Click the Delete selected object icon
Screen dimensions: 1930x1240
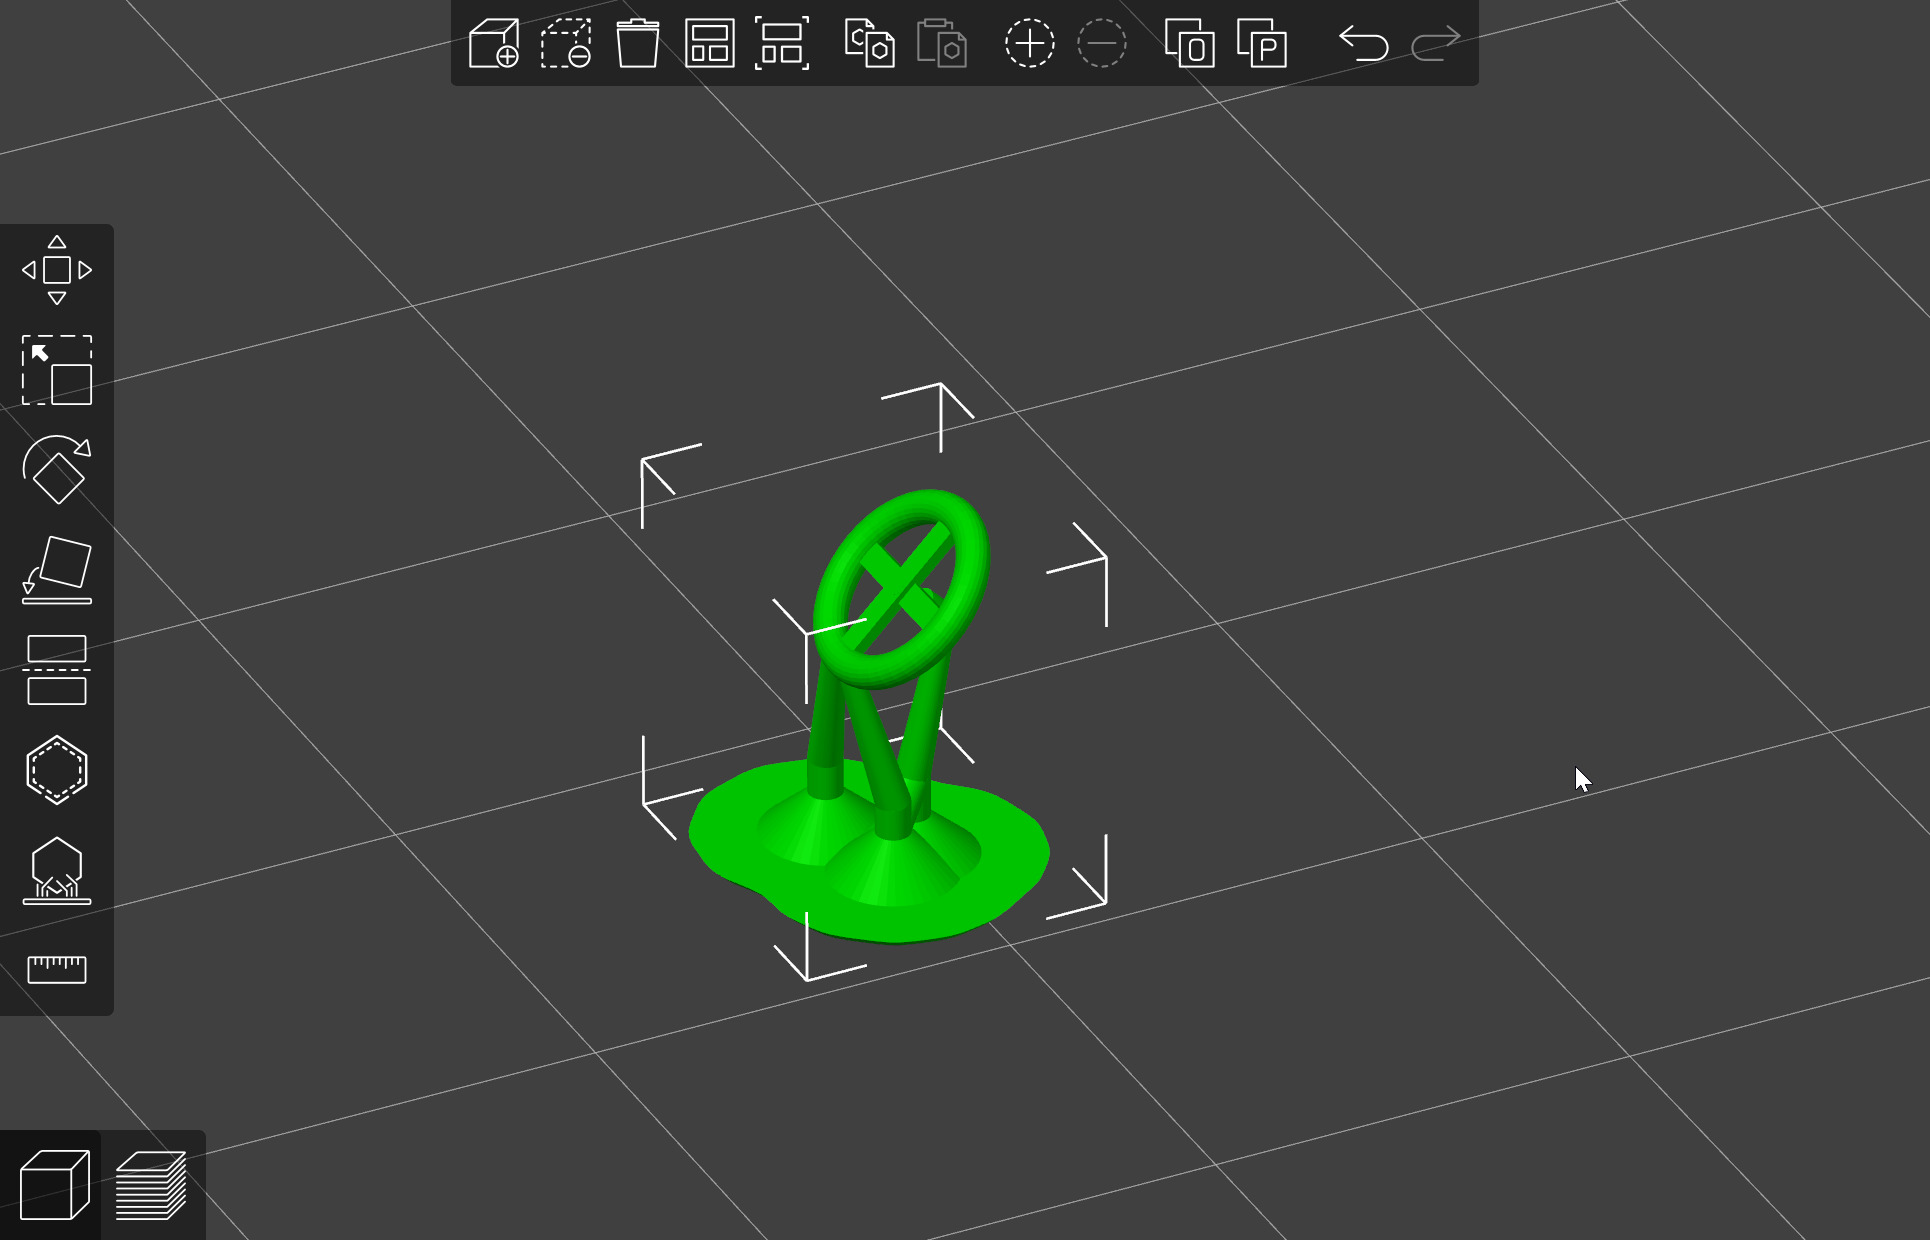[x=566, y=43]
